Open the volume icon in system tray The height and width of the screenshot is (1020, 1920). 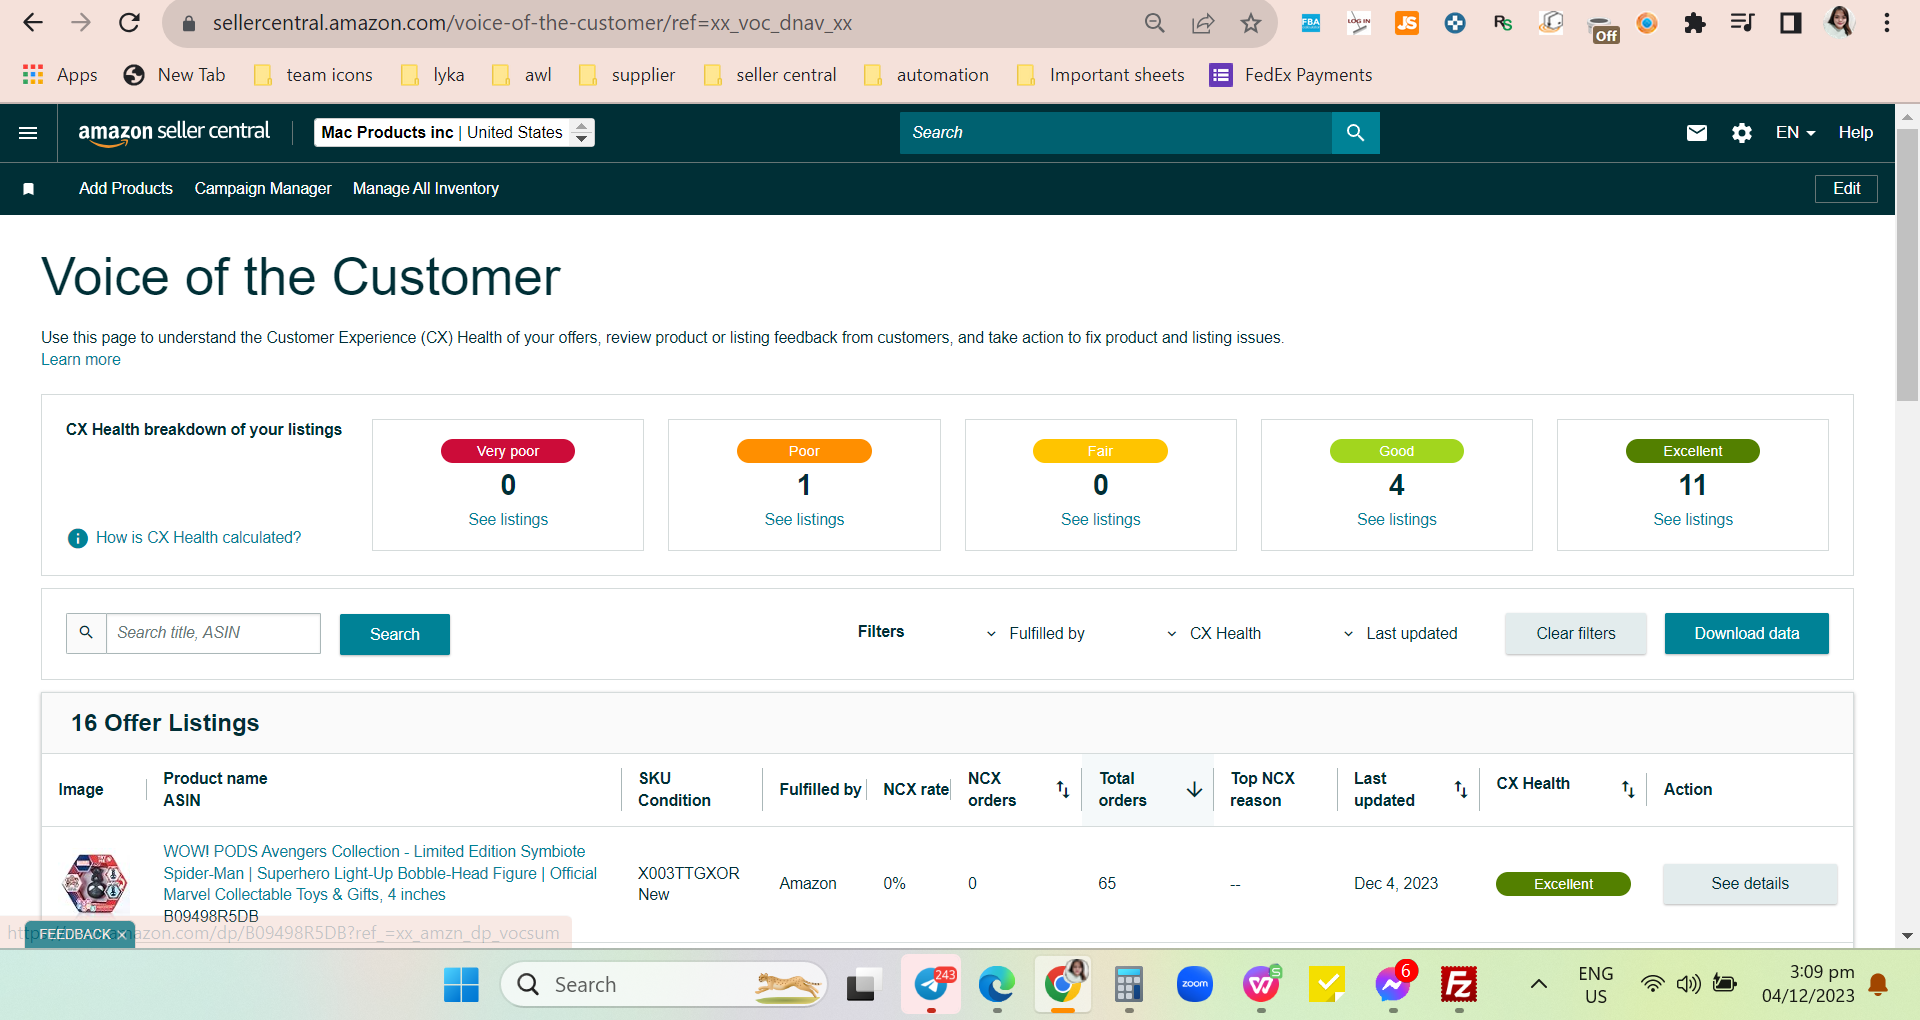coord(1689,985)
